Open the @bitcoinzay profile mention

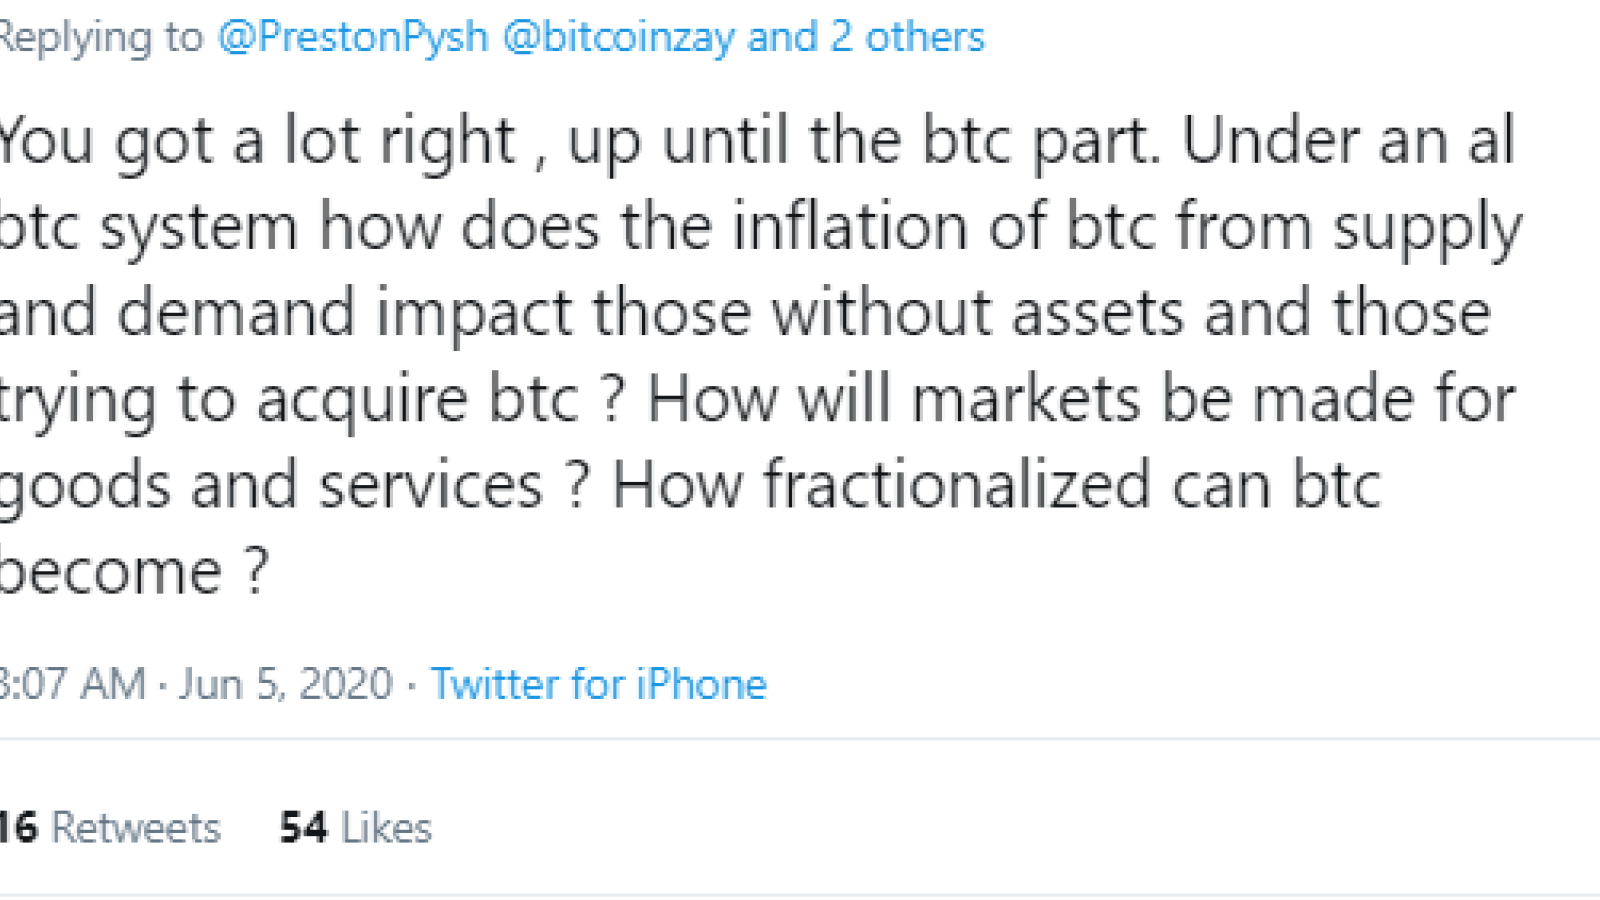point(618,37)
